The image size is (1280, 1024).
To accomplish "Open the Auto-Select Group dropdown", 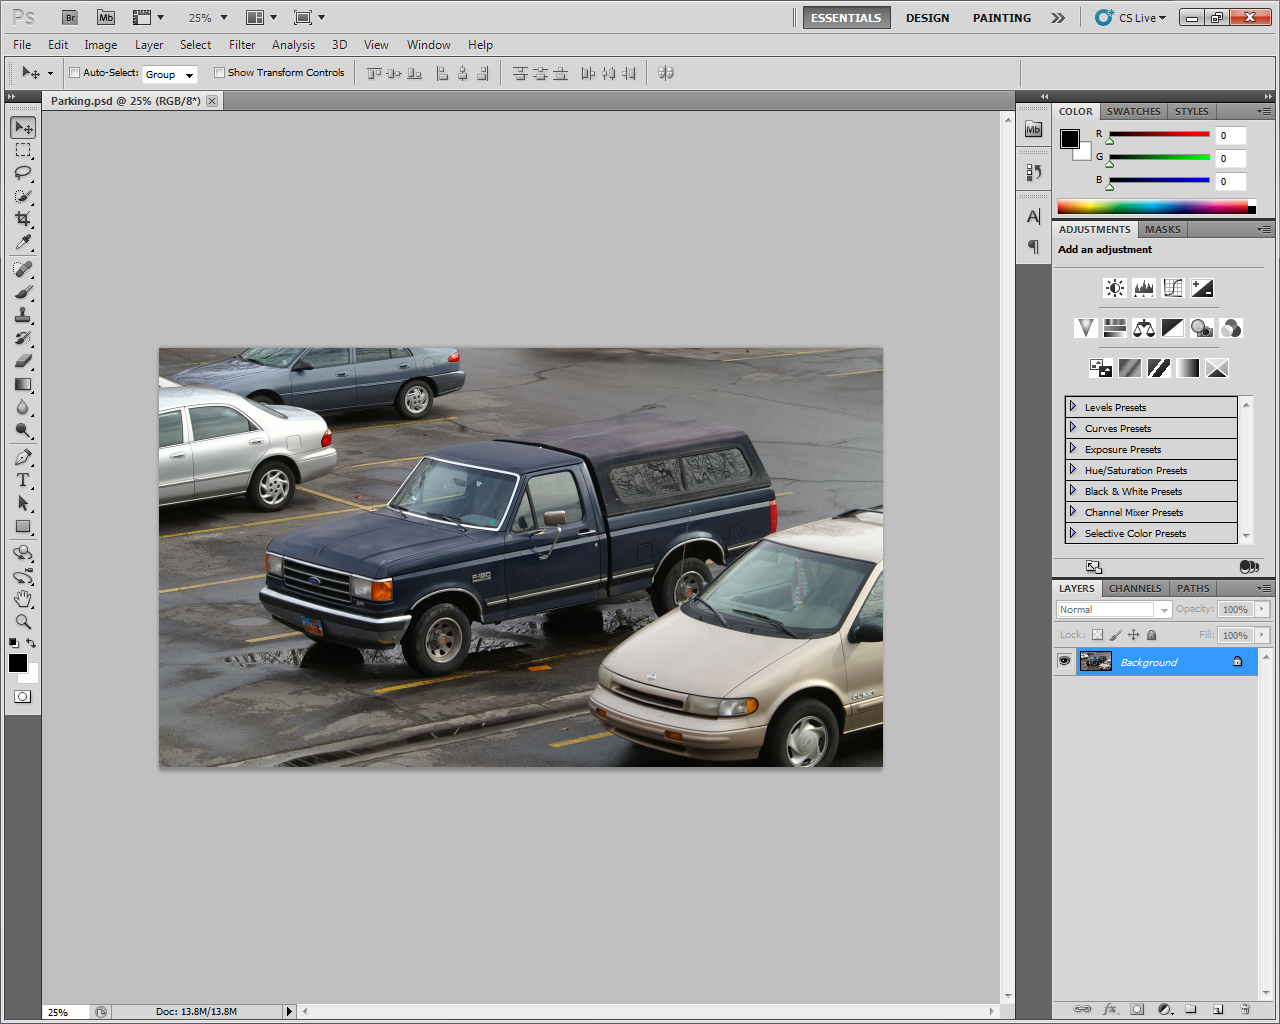I will point(169,74).
